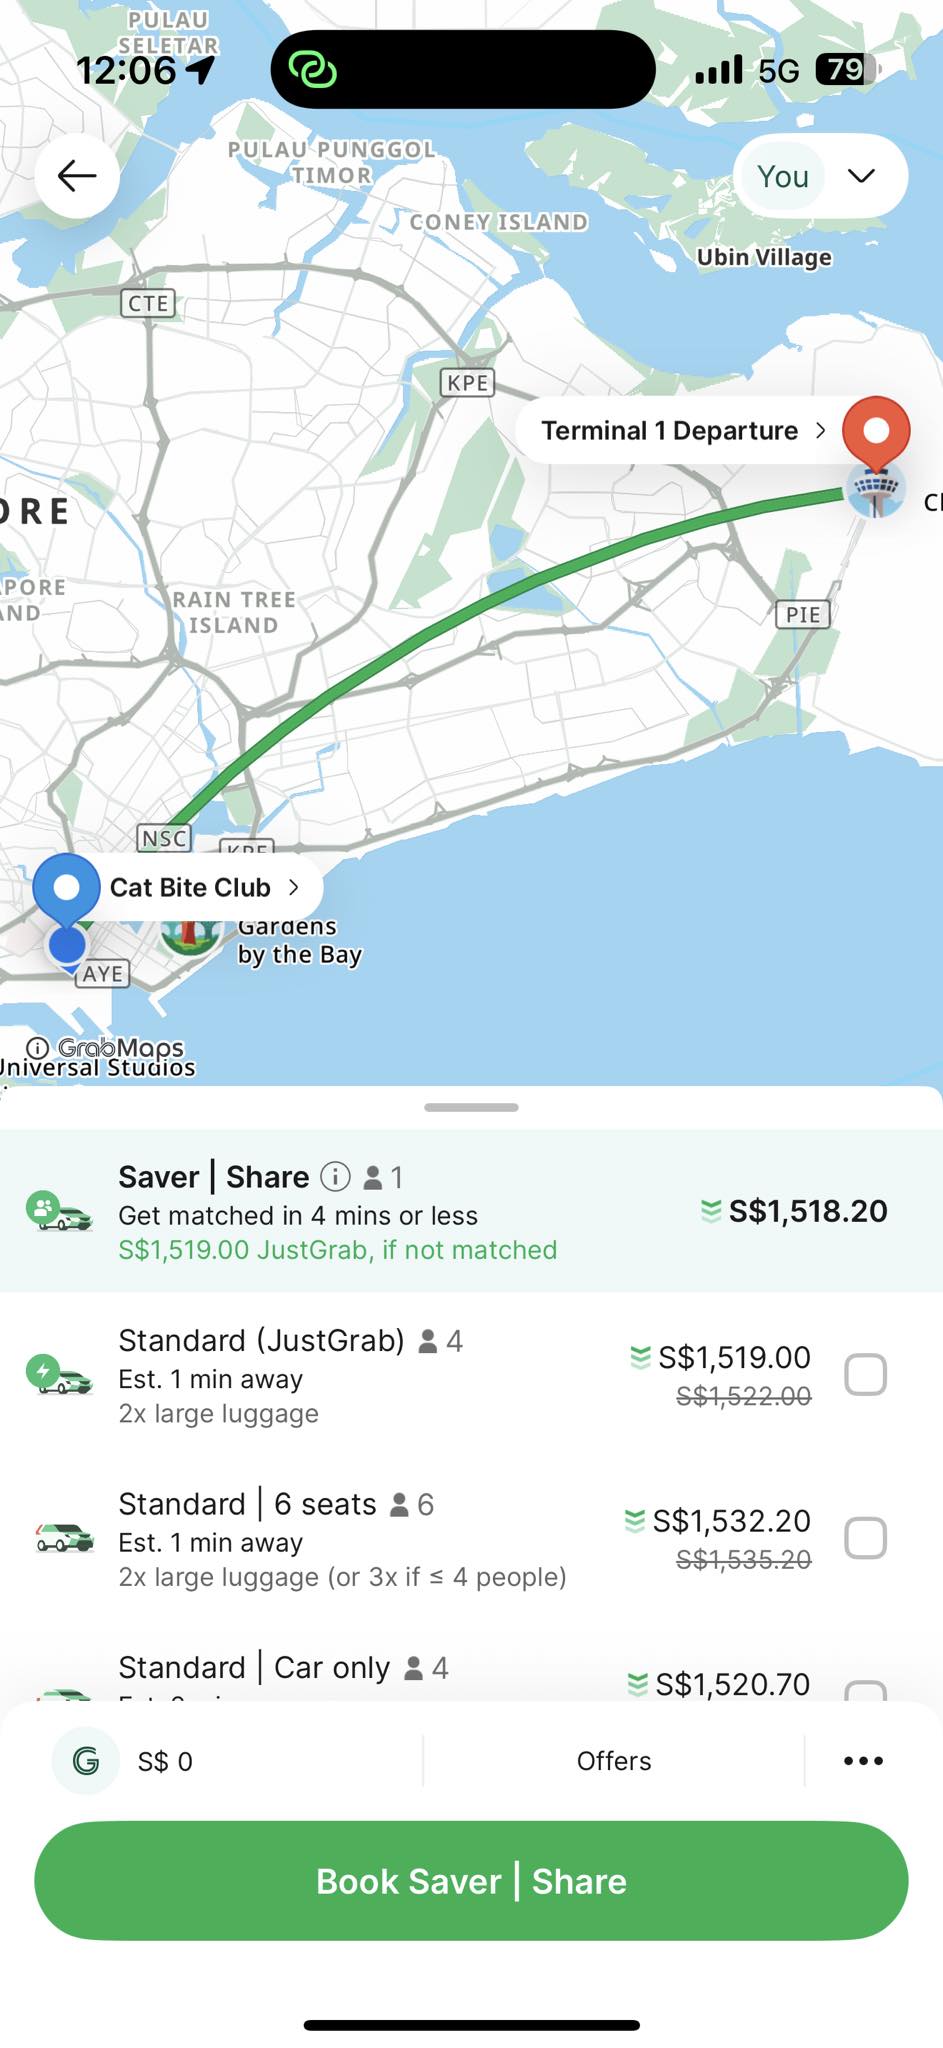Select the Standard 6 seats ride option
Viewport: 943px width, 2048px height.
[x=400, y=1538]
